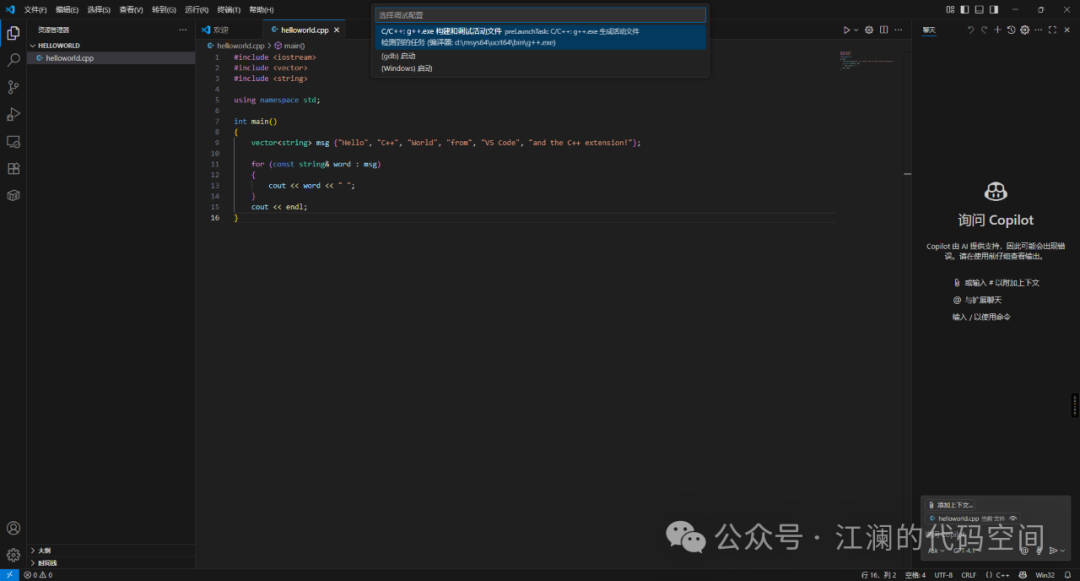The width and height of the screenshot is (1080, 581).
Task: Open the 运行(R) menu
Action: (196, 10)
